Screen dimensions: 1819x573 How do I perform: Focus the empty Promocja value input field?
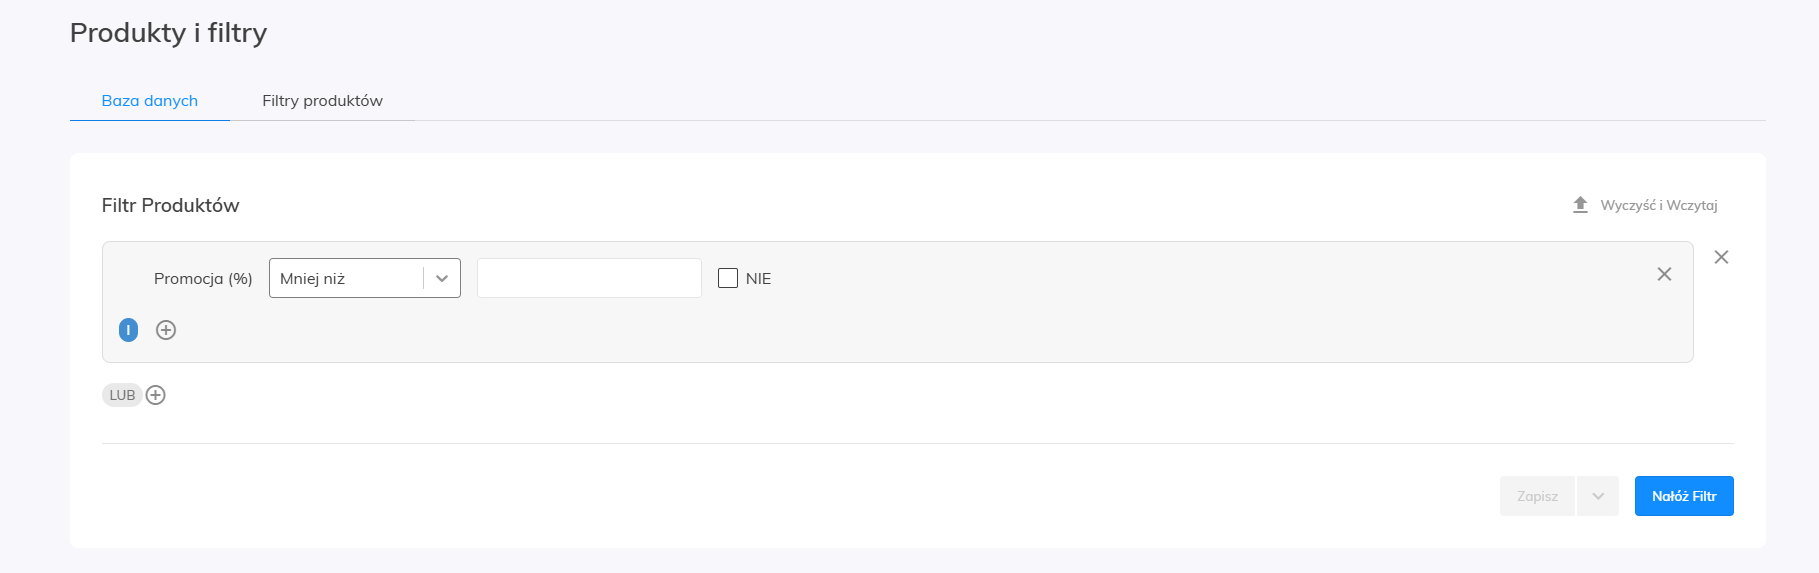point(589,278)
